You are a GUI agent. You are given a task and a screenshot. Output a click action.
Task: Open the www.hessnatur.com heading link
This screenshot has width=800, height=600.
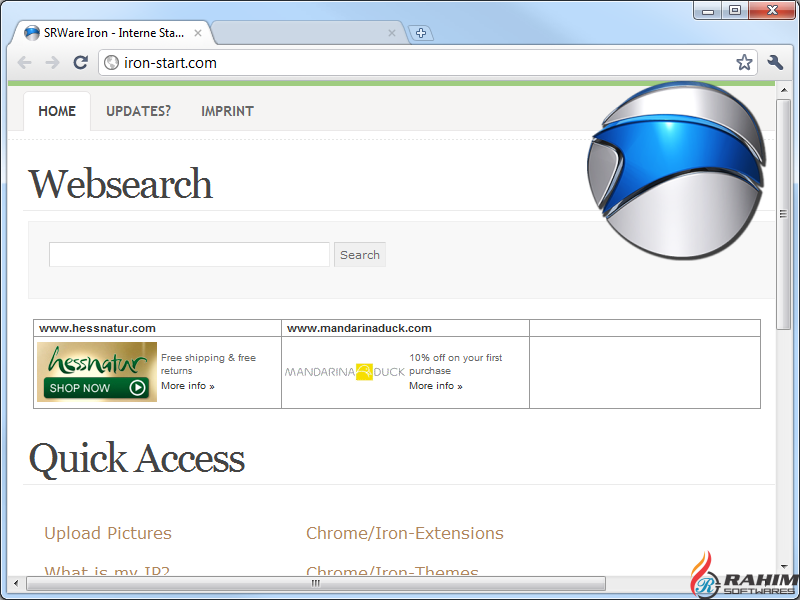[97, 328]
